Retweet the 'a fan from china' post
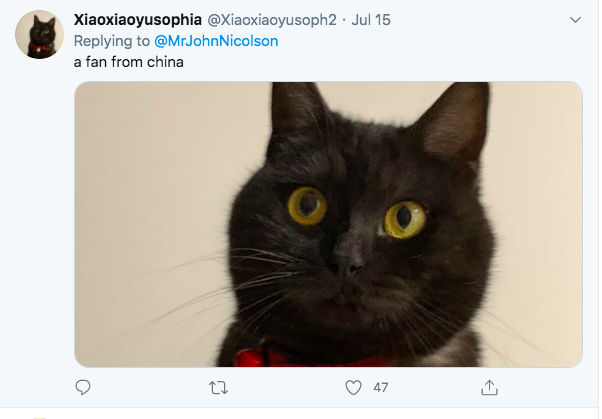The height and width of the screenshot is (419, 602). coord(218,388)
